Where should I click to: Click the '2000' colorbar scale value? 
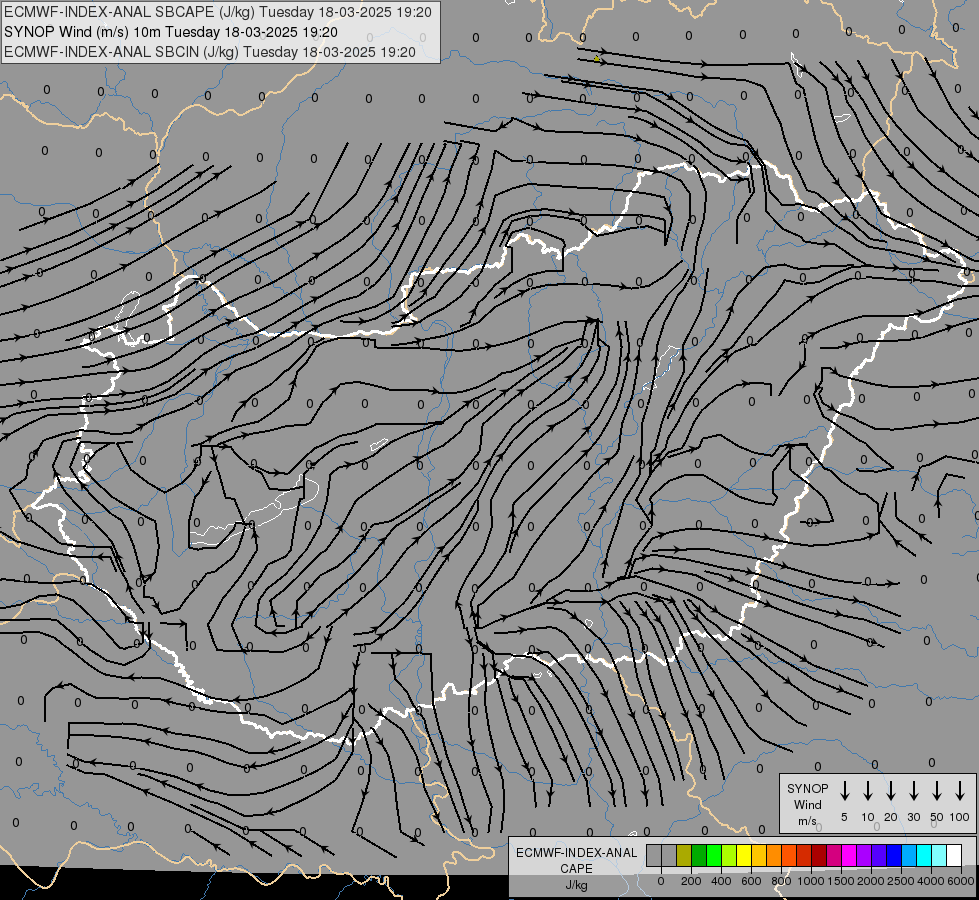(871, 881)
